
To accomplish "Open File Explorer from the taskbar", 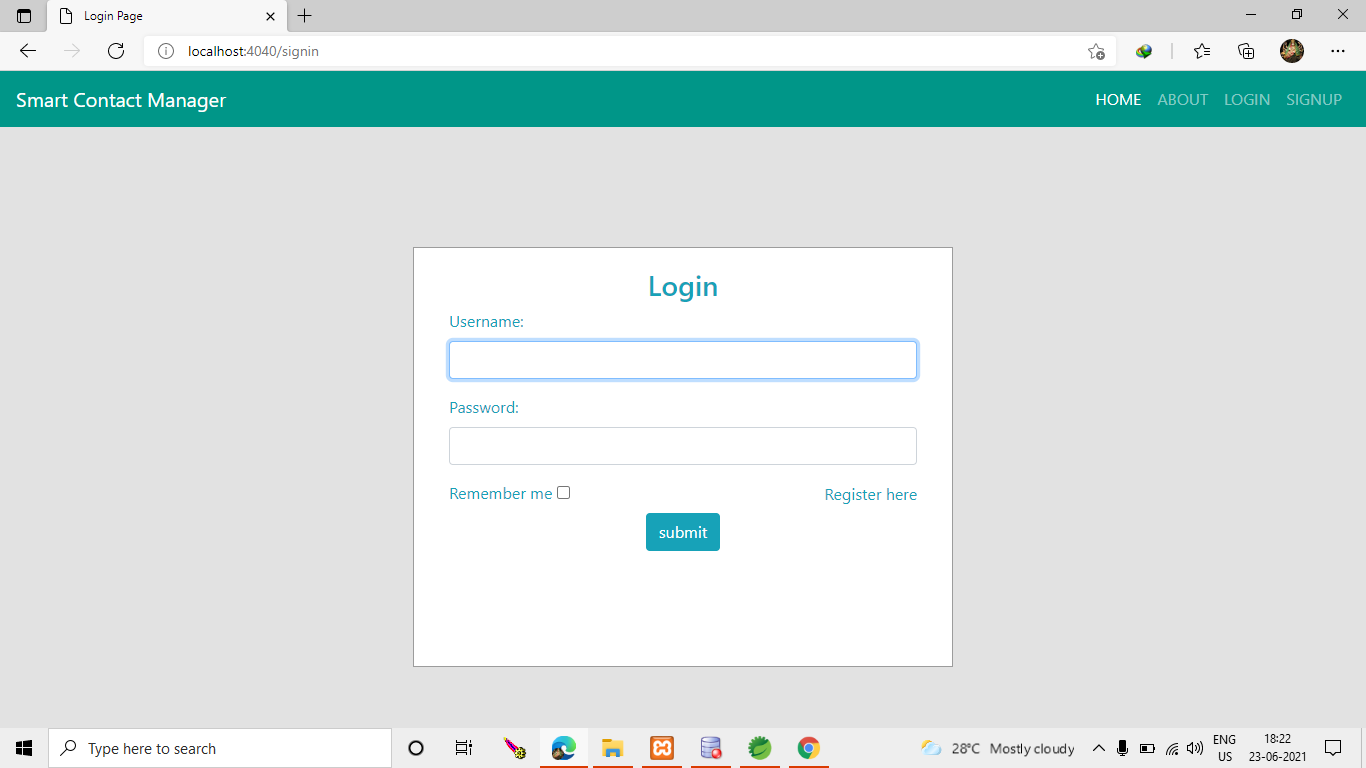I will click(612, 747).
